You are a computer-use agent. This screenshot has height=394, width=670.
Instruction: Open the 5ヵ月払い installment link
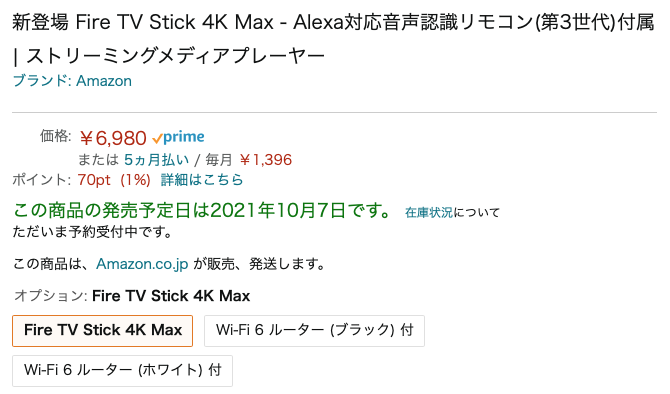156,160
